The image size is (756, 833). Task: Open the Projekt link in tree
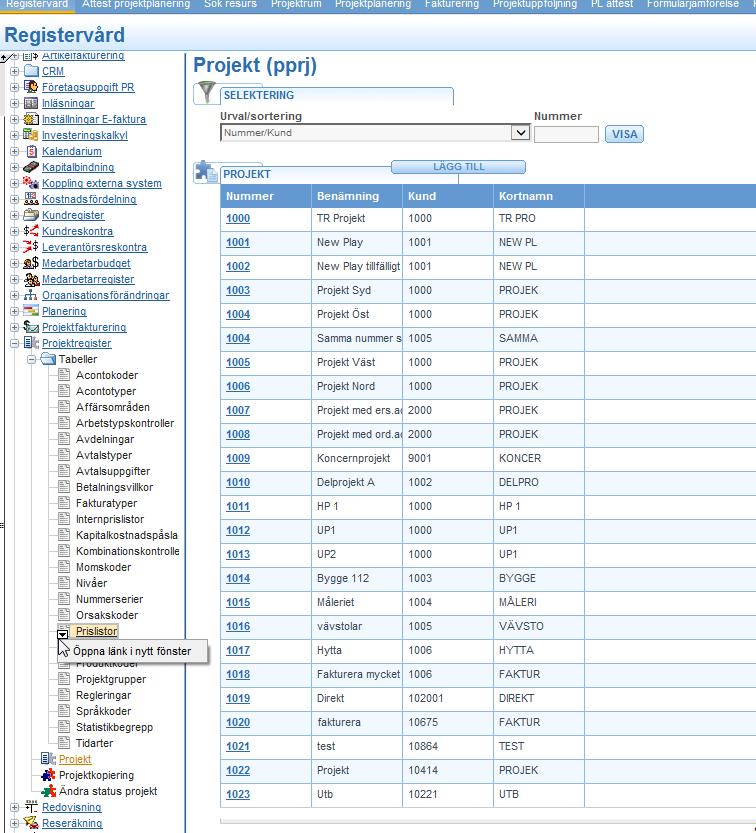75,759
